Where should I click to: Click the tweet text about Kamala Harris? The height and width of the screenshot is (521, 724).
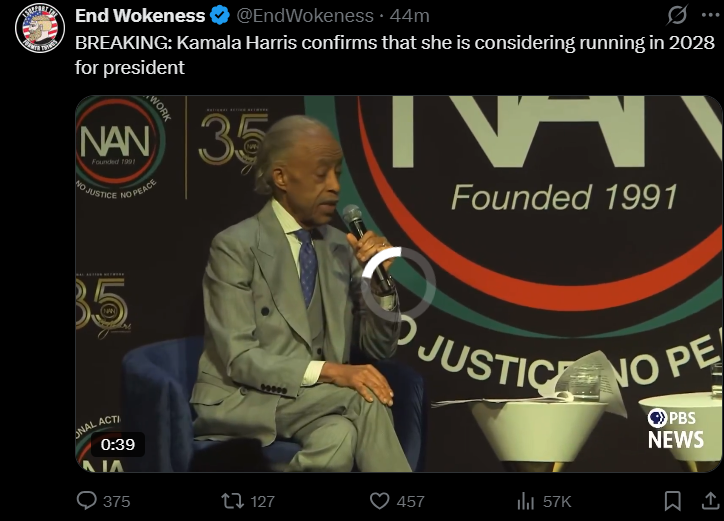395,55
